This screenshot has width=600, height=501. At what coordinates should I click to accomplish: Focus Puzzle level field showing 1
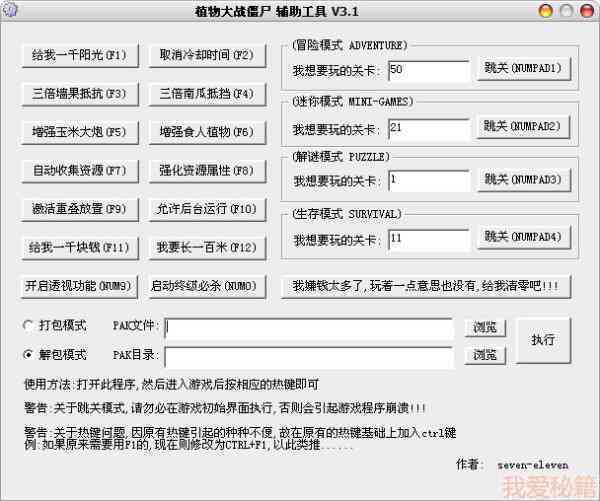click(429, 181)
